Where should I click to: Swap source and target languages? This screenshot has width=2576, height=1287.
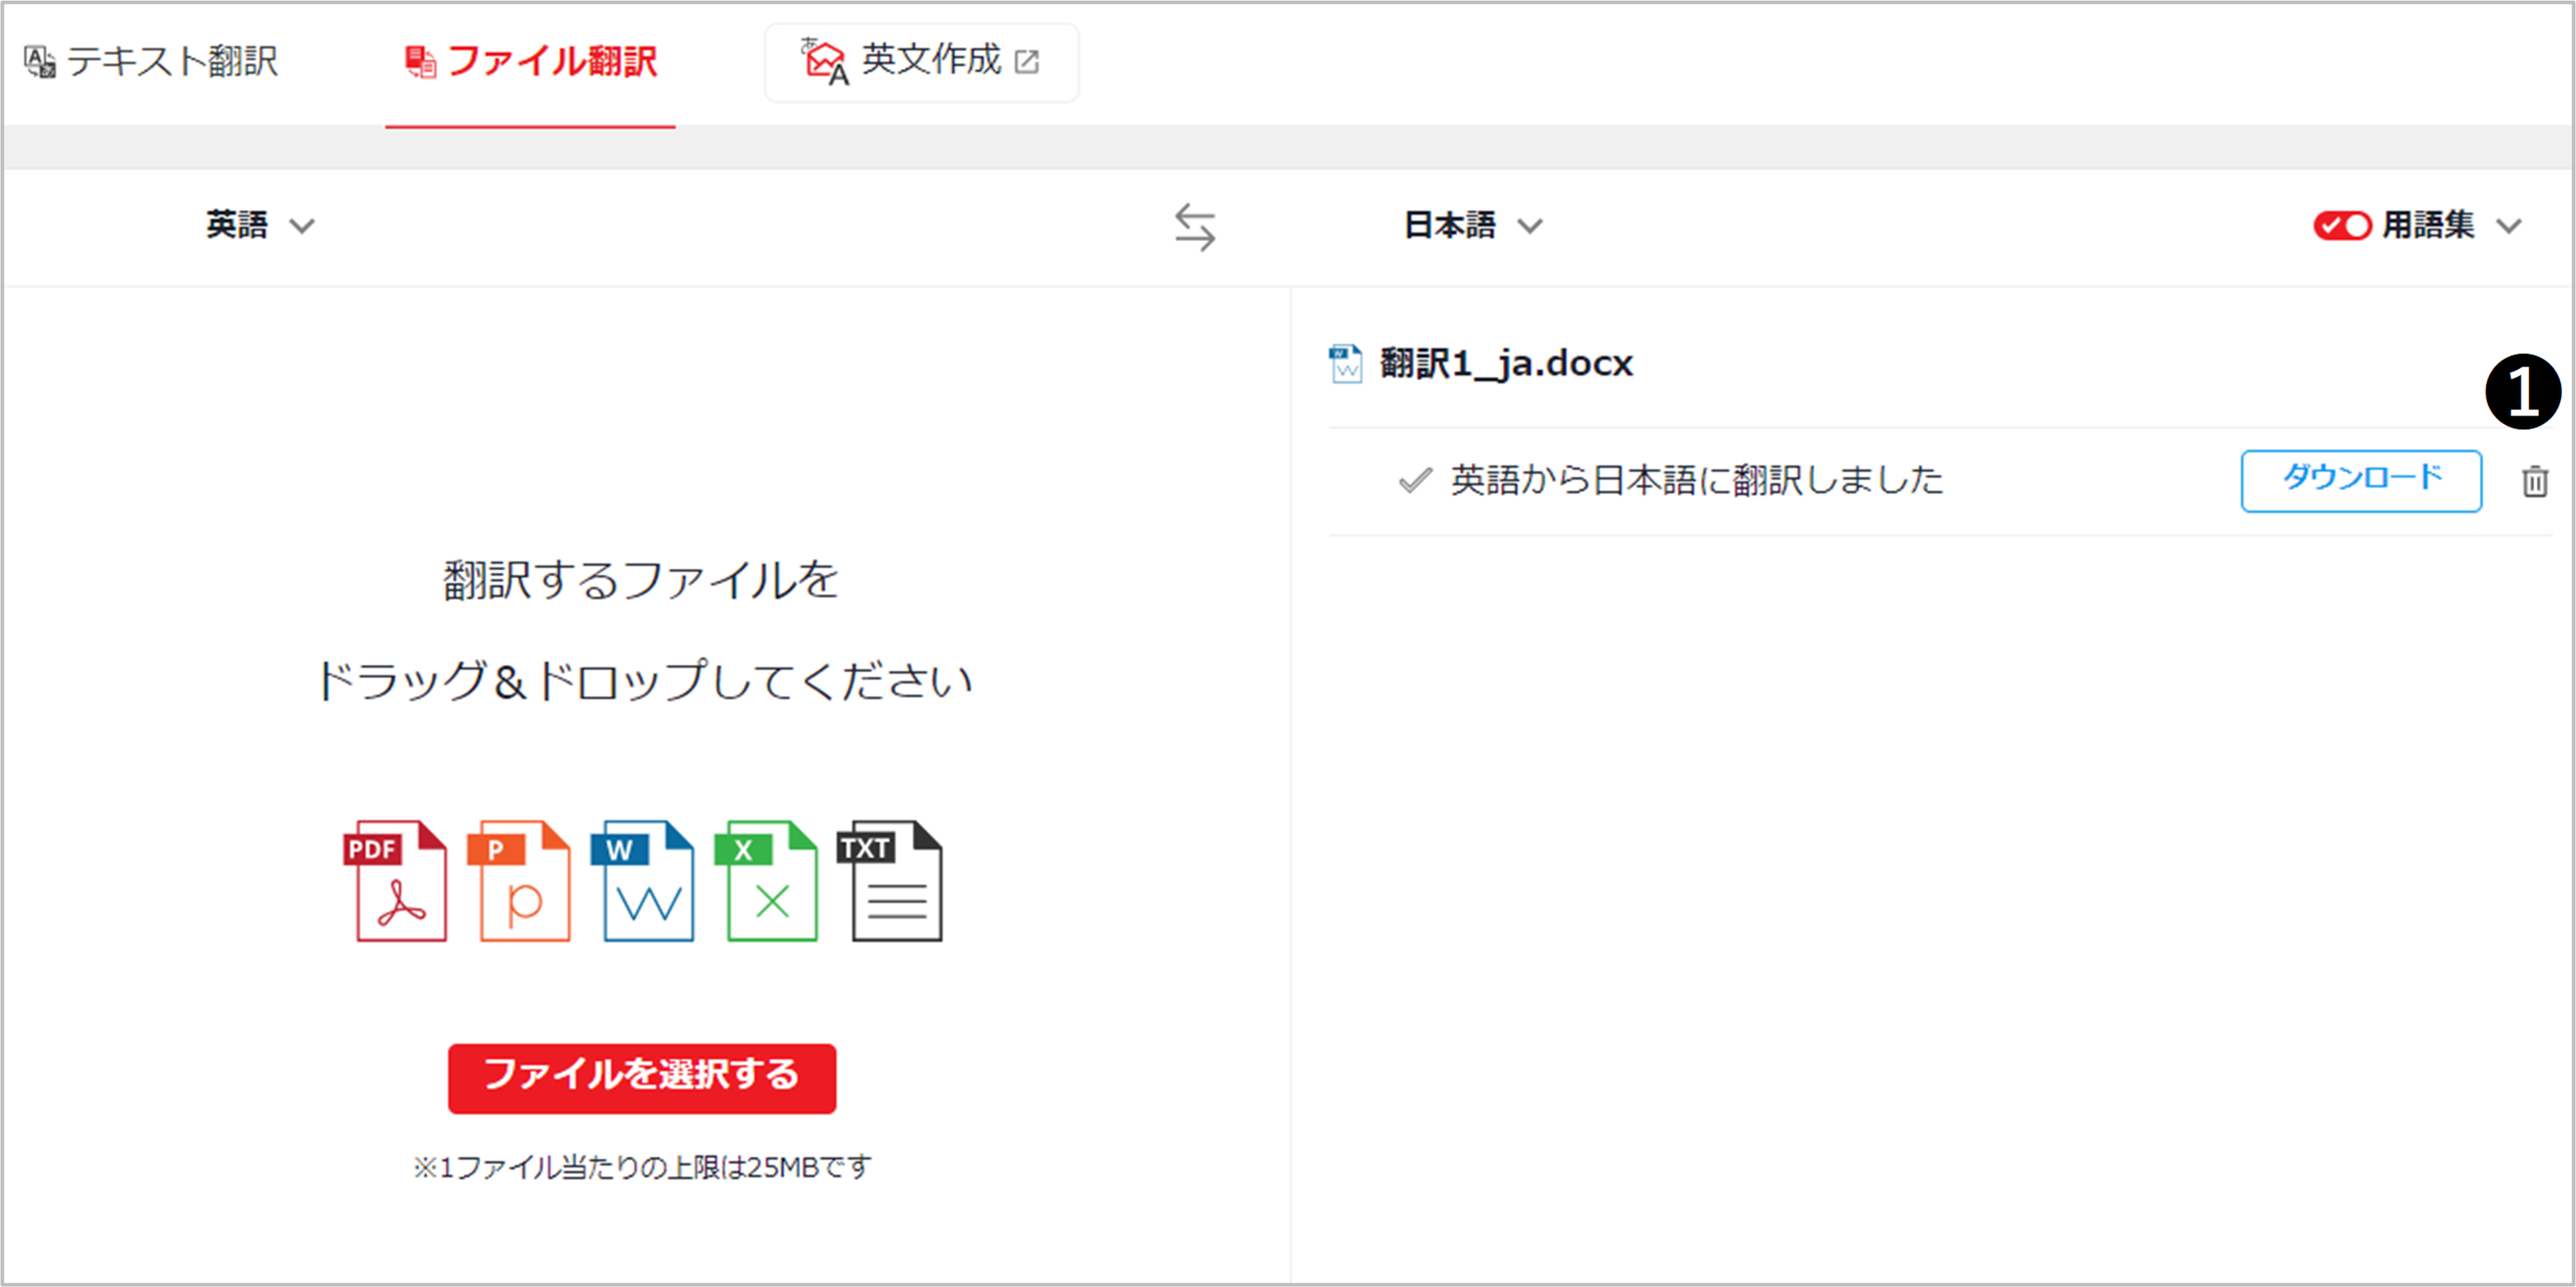click(1194, 227)
